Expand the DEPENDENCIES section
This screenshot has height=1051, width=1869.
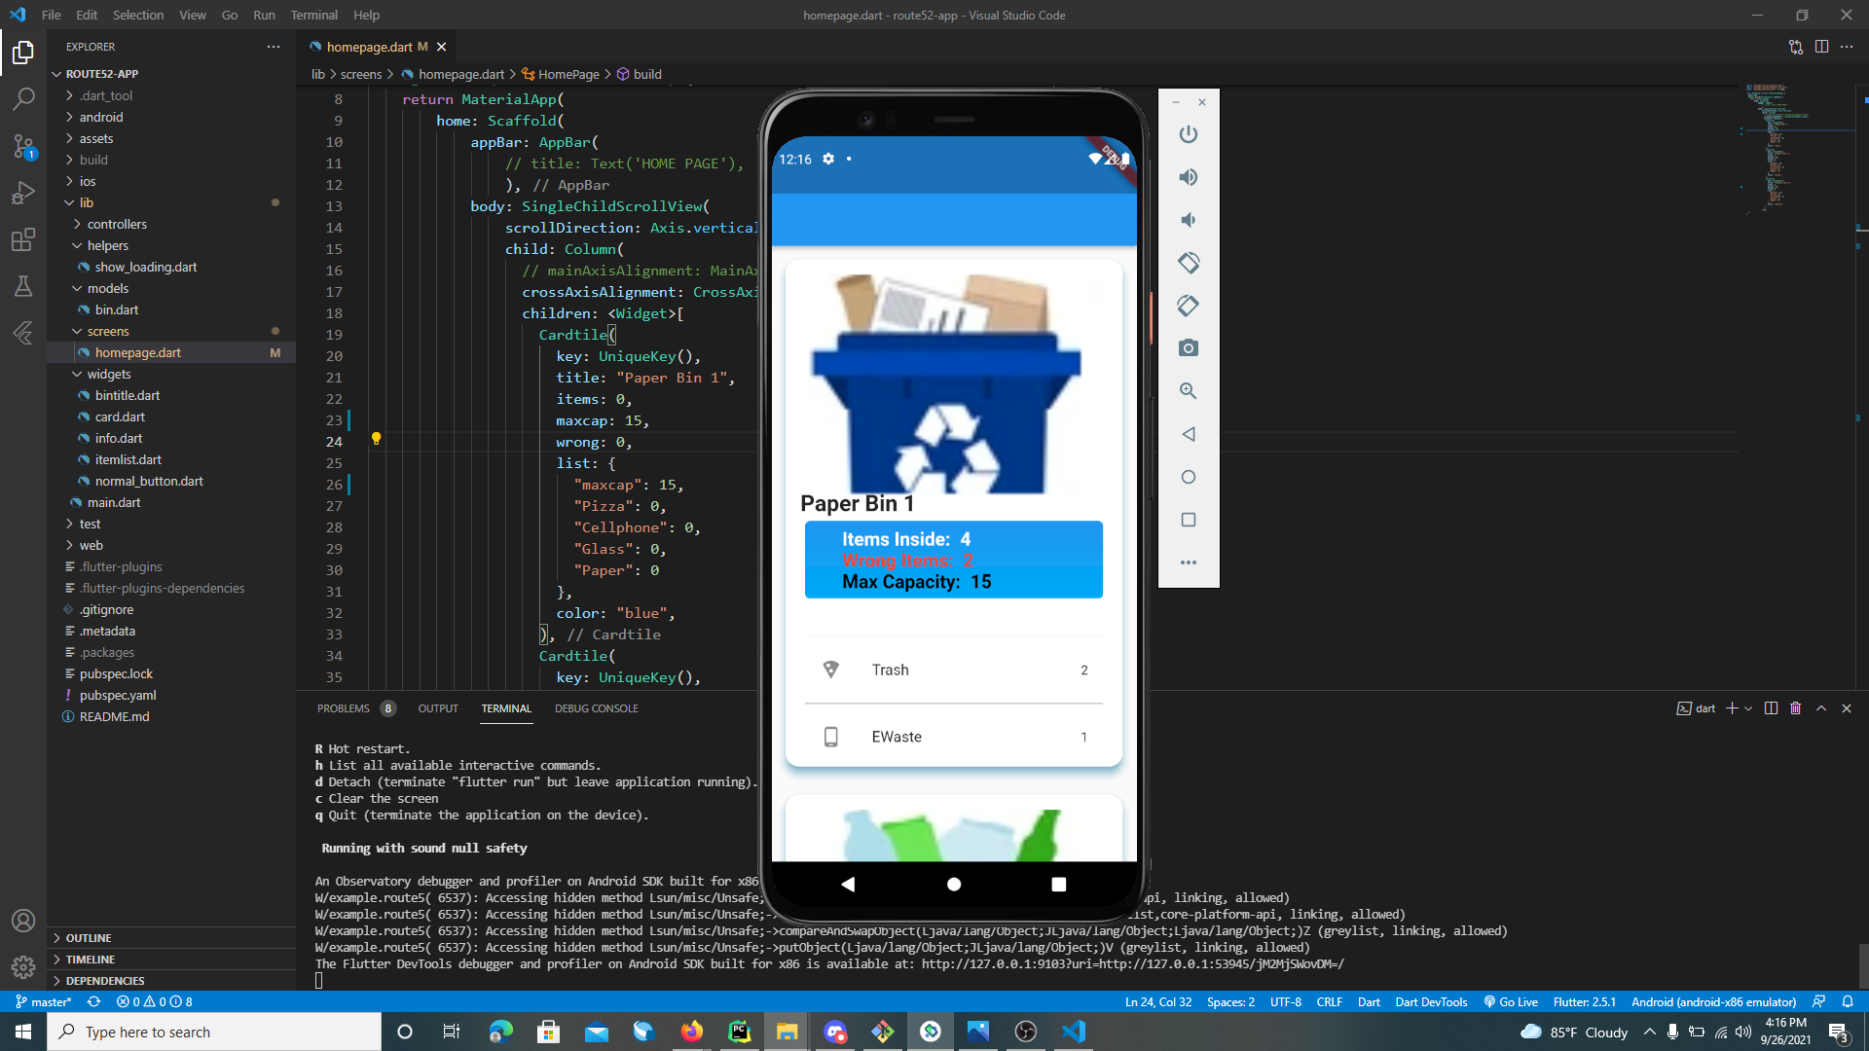tap(171, 981)
